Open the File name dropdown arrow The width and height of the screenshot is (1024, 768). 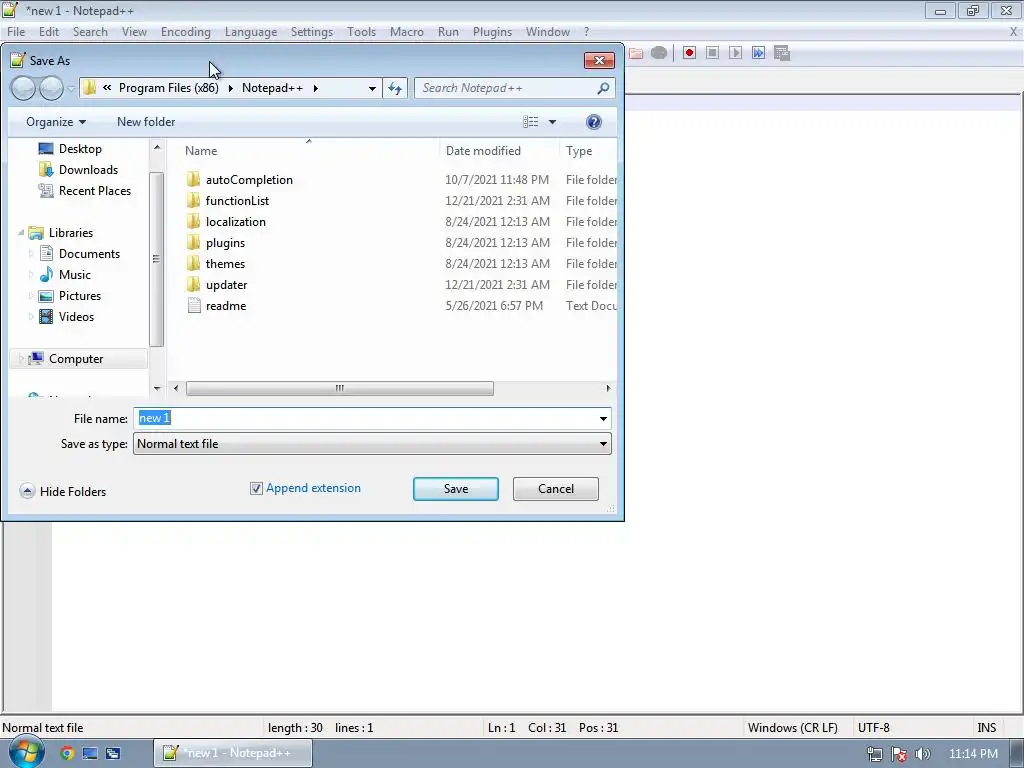pyautogui.click(x=603, y=419)
